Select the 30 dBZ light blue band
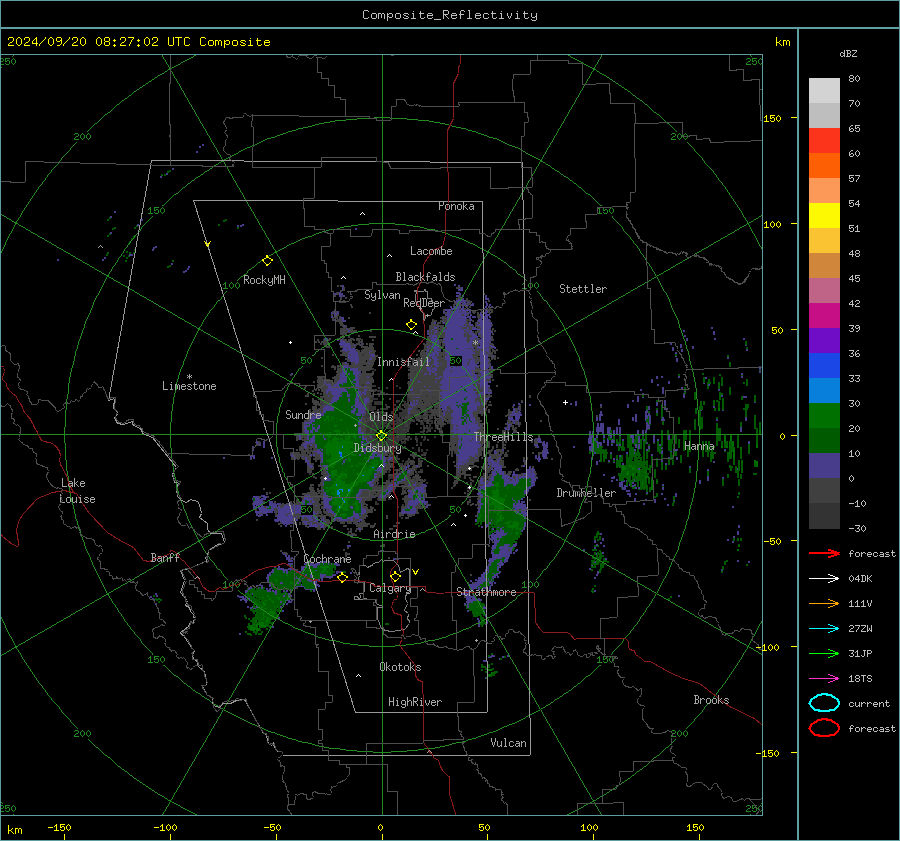Image resolution: width=900 pixels, height=841 pixels. [824, 390]
